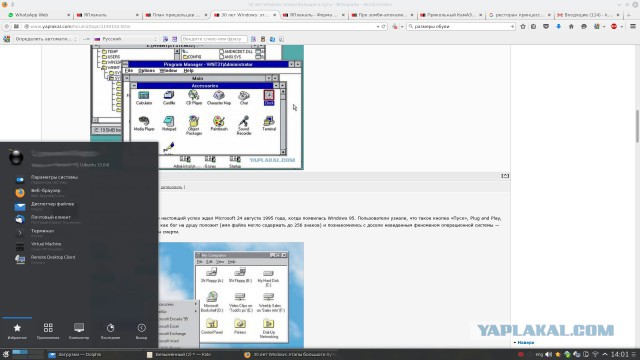Open dropdown arrow next to Adblock Plus icon
Image resolution: width=640 pixels, height=360 pixels.
click(x=621, y=27)
